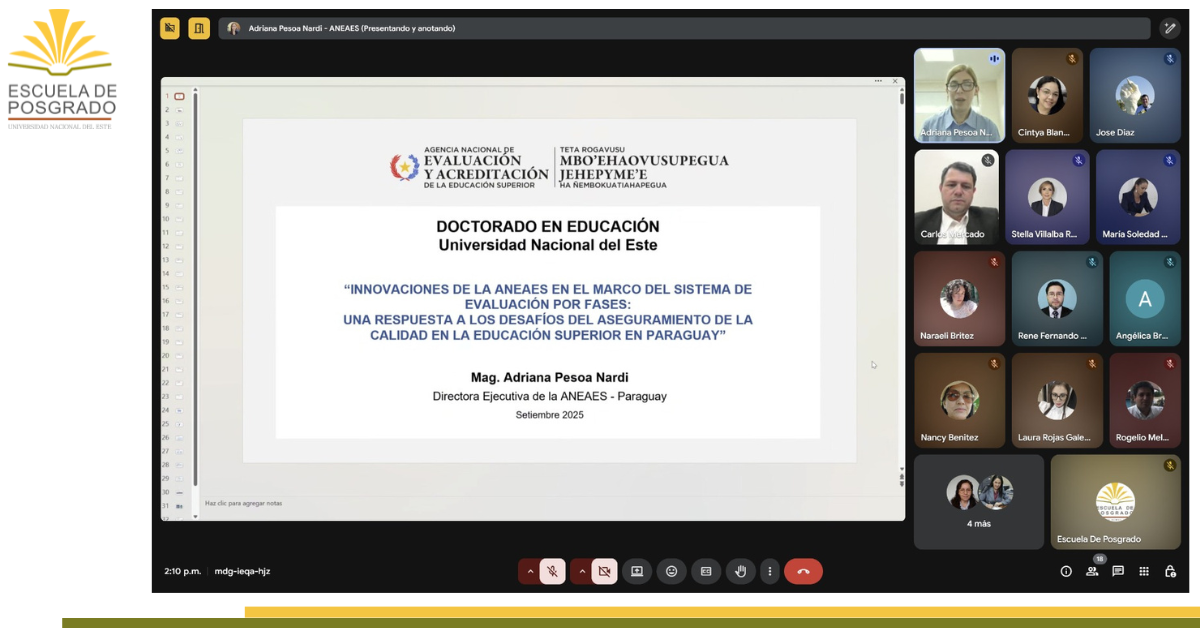The height and width of the screenshot is (628, 1200).
Task: Open the '4 más' additional participants tile
Action: pyautogui.click(x=979, y=502)
